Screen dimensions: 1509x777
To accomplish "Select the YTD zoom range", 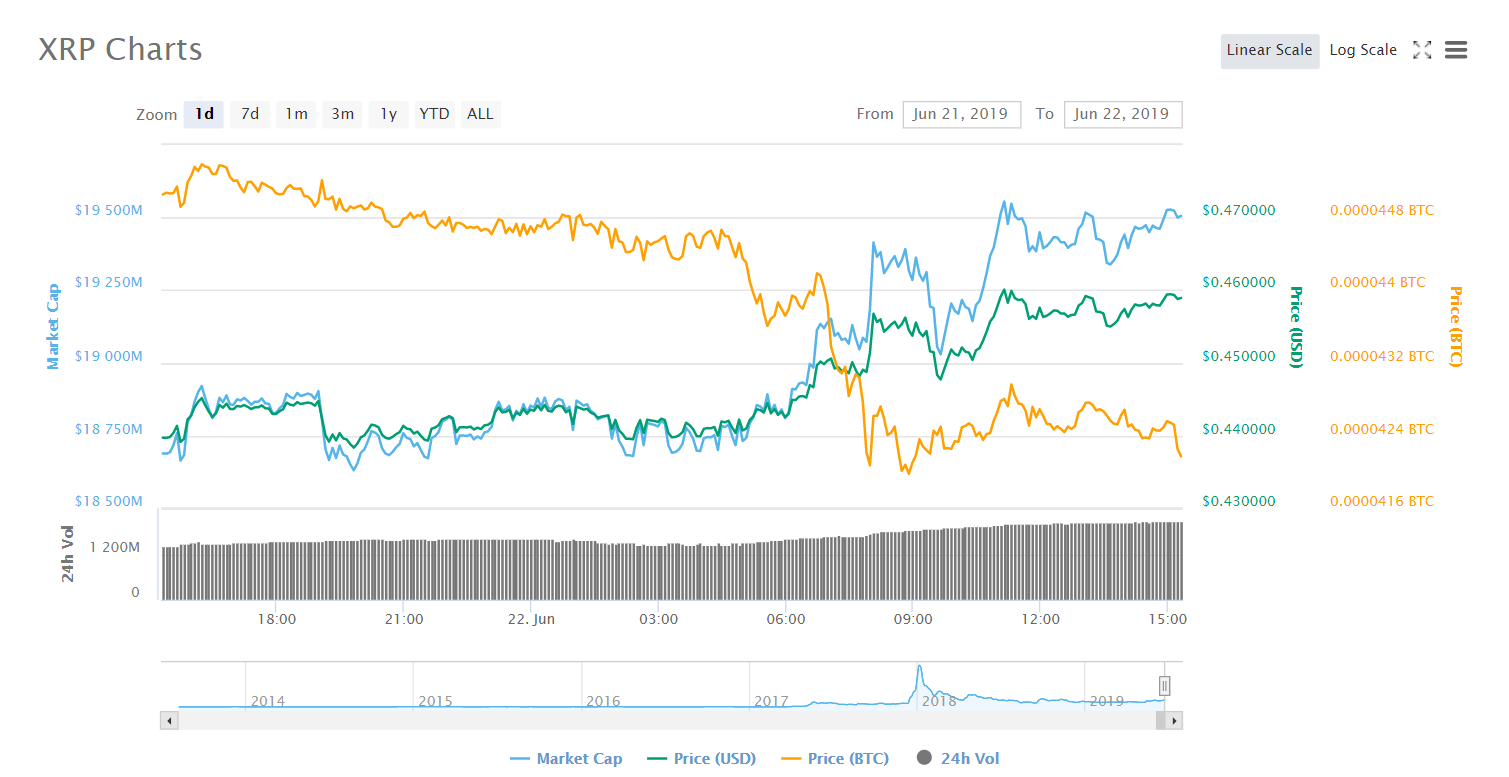I will tap(434, 114).
